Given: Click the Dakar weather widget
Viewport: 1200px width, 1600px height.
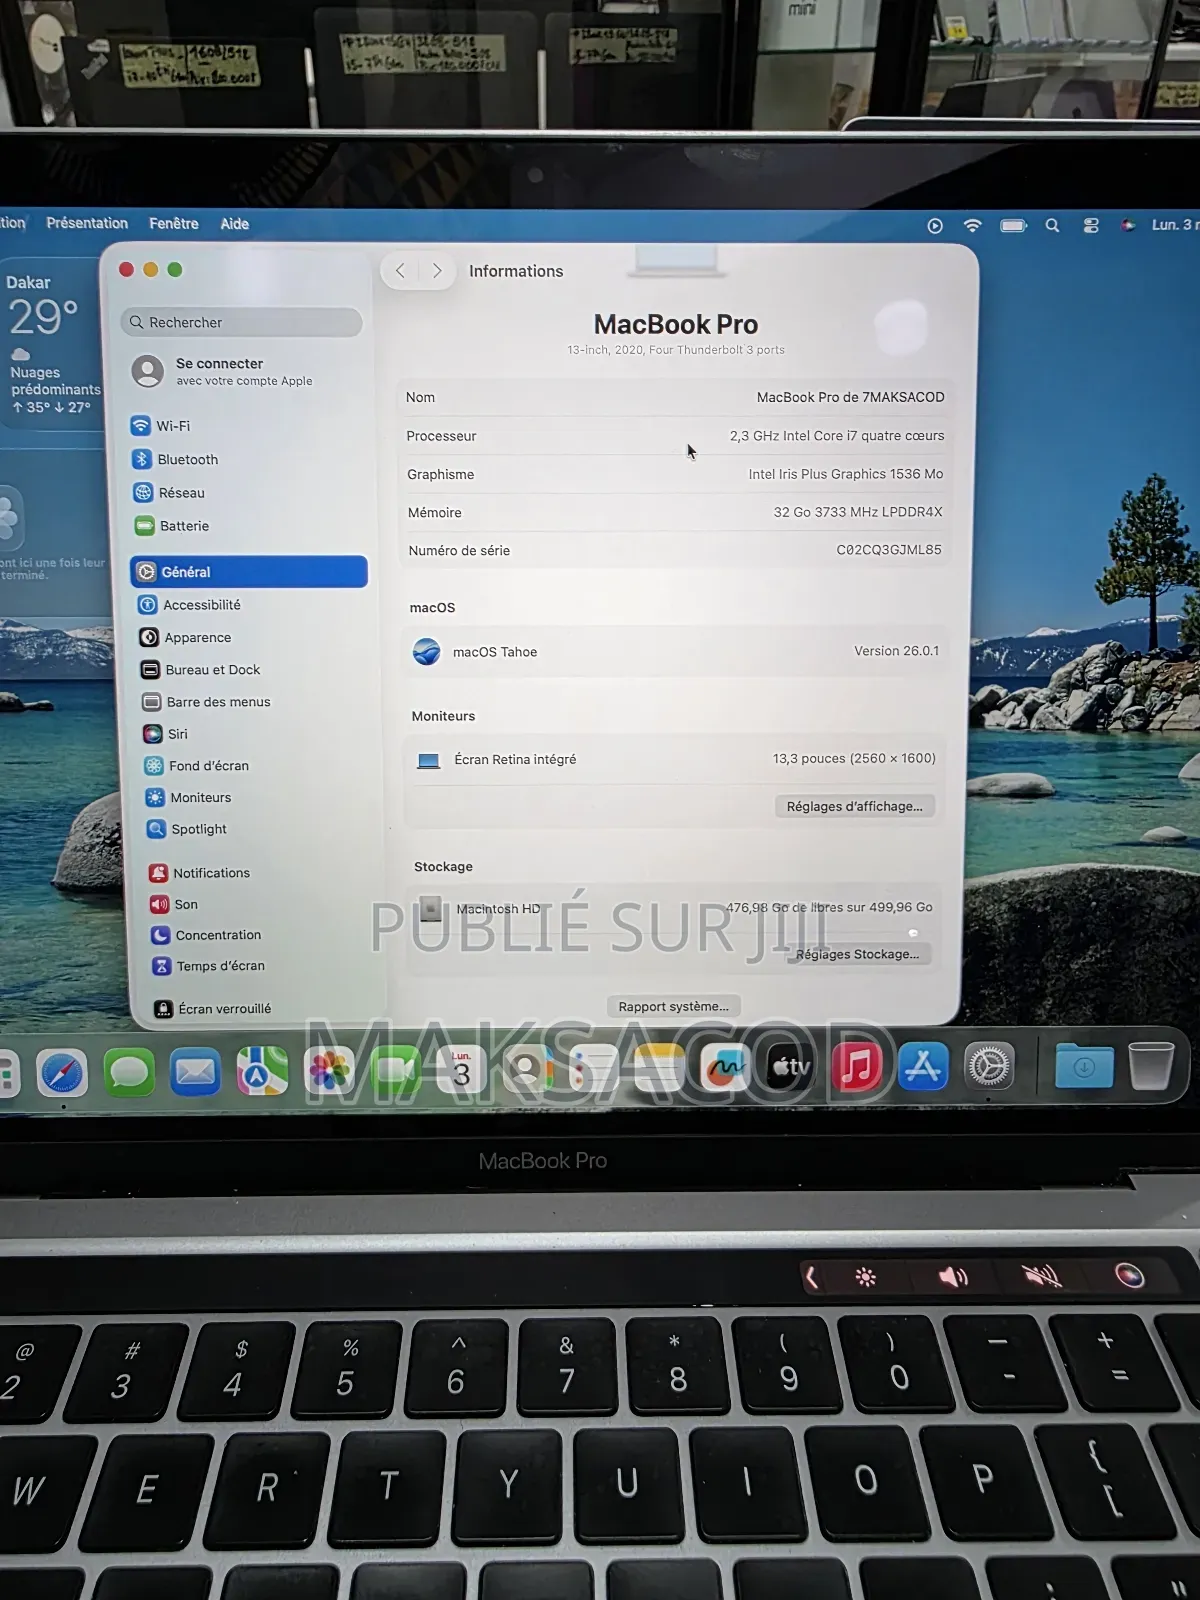Looking at the screenshot, I should tap(52, 343).
